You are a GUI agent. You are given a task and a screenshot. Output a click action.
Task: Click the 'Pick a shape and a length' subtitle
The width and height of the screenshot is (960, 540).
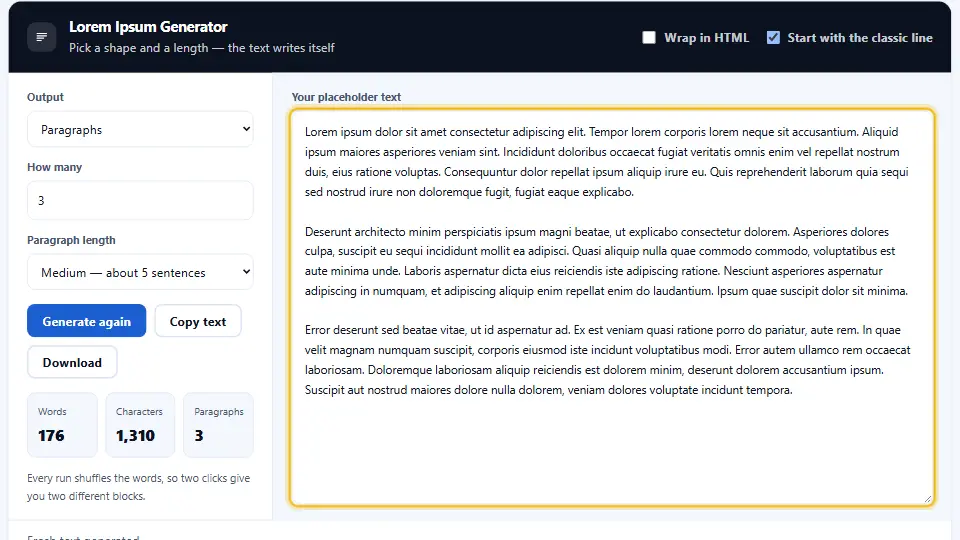tap(201, 48)
